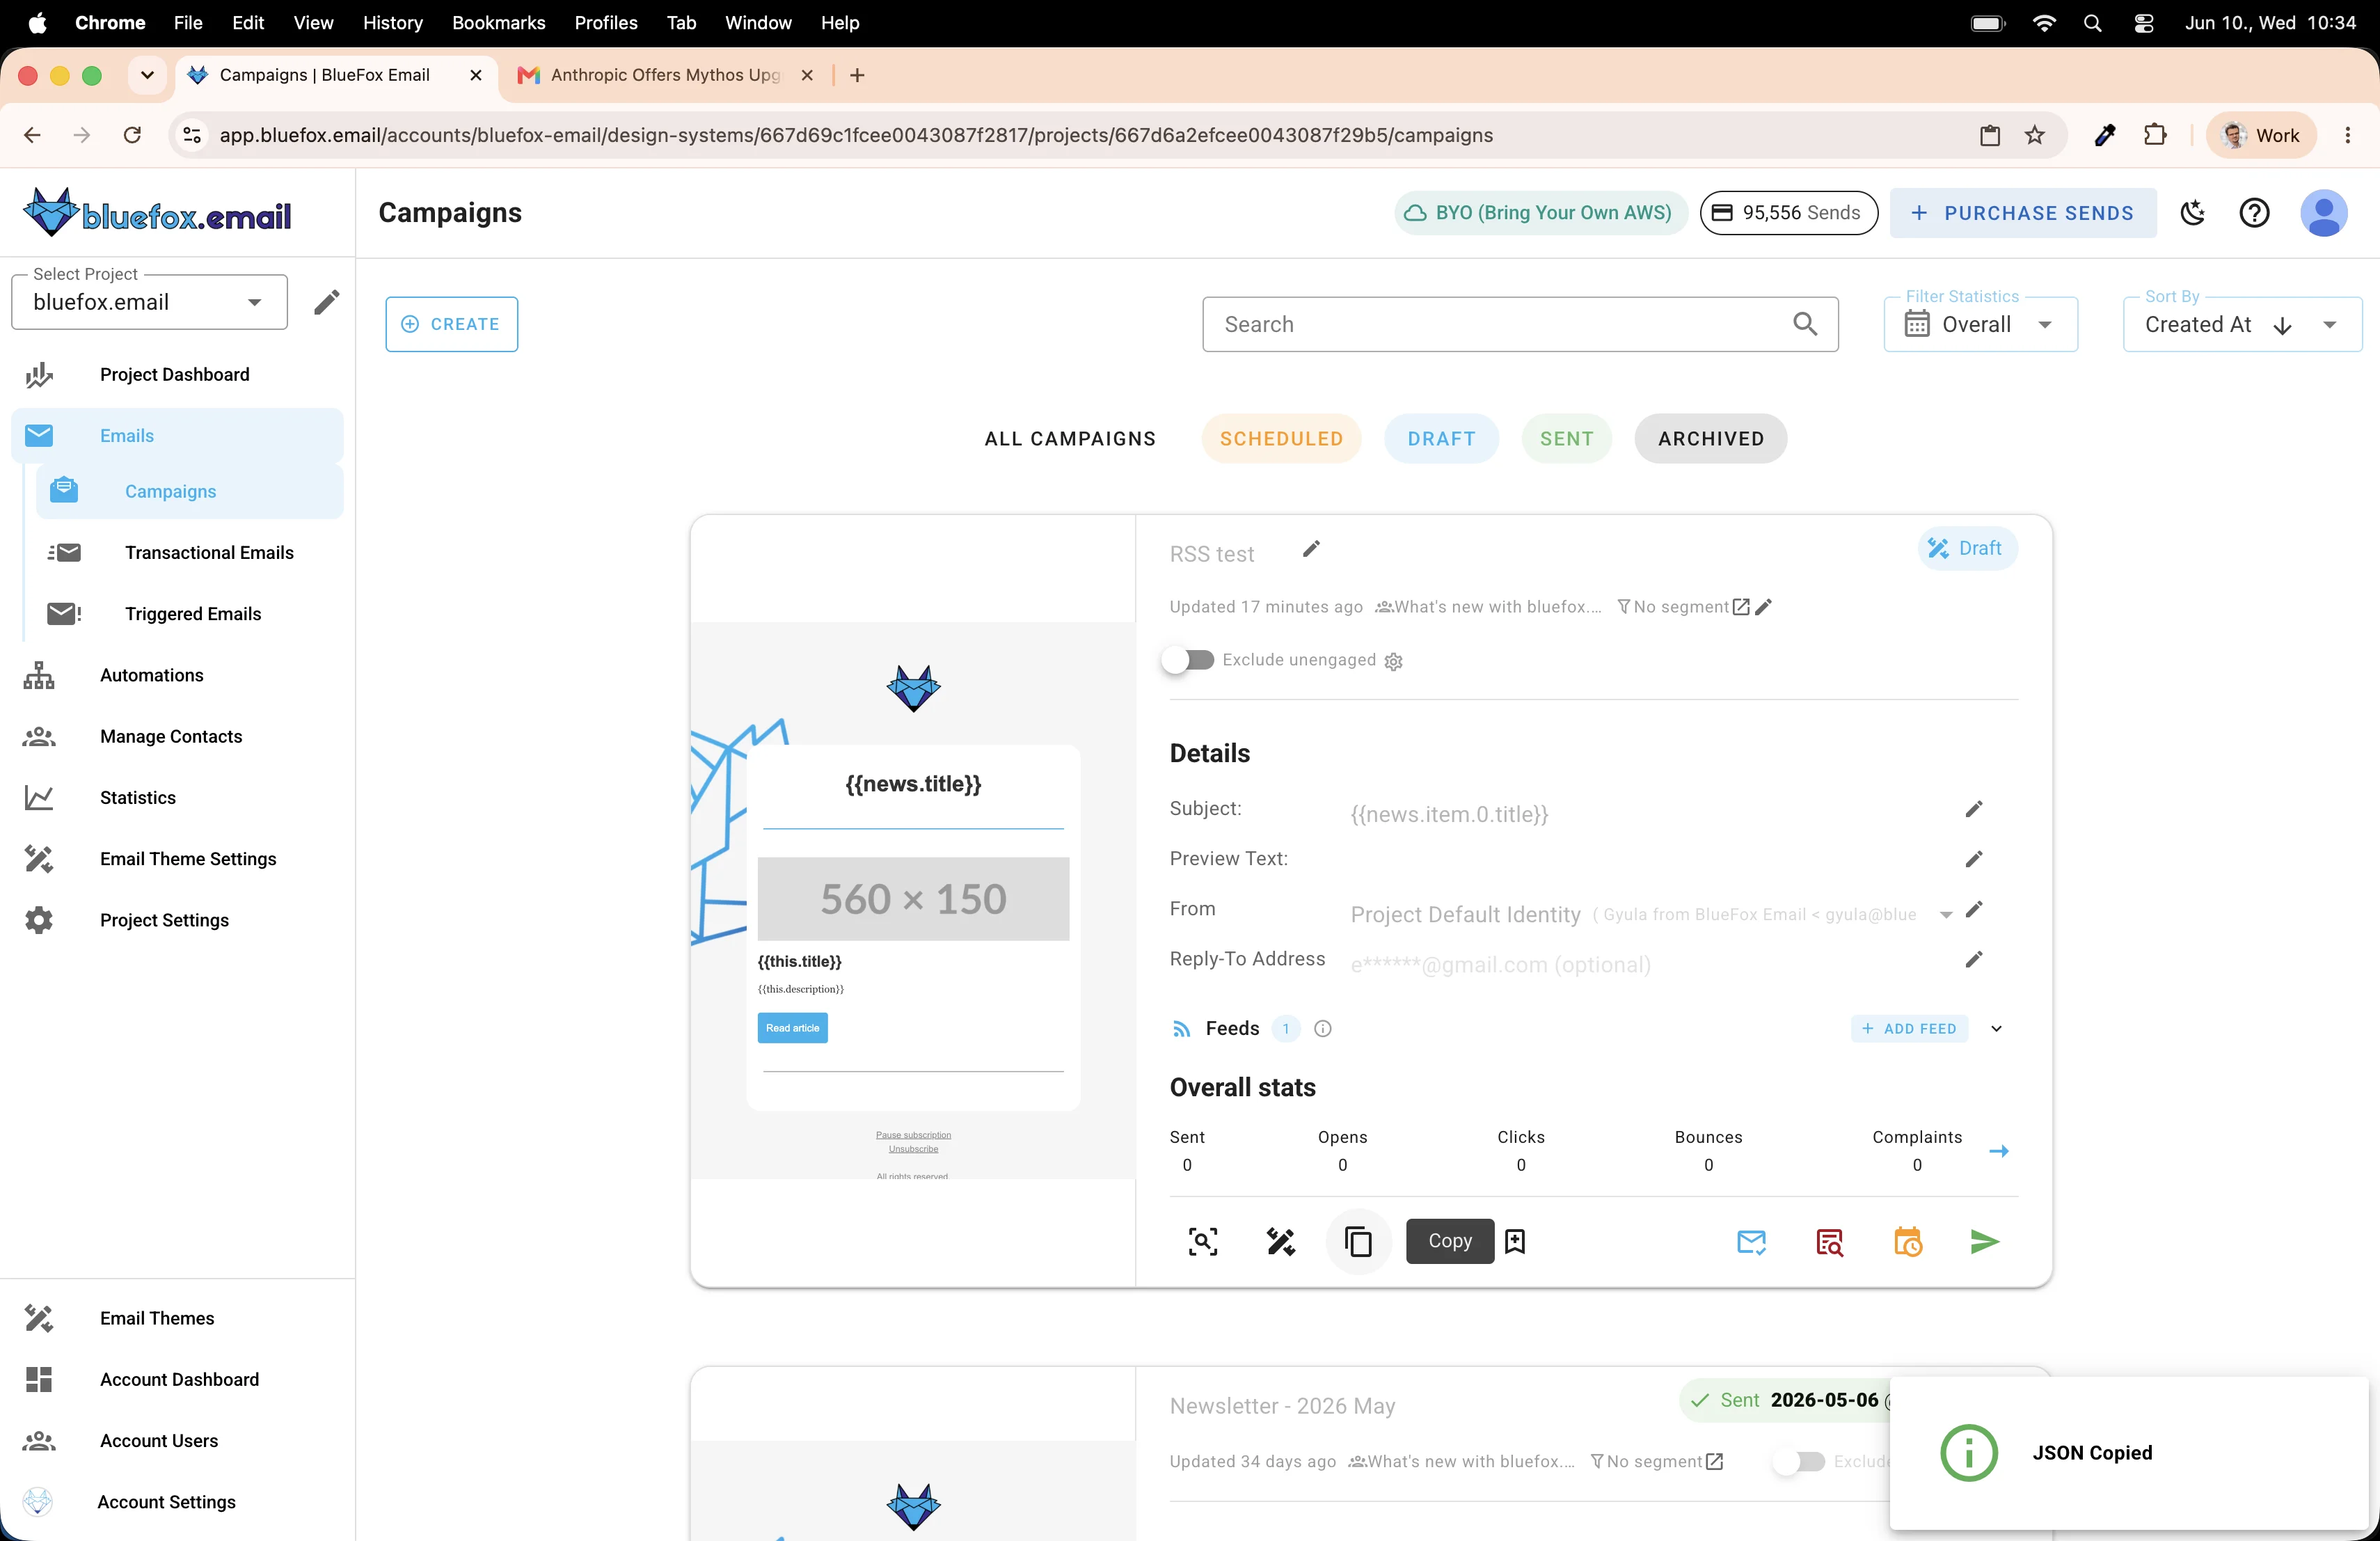Filter by DRAFT campaigns
The image size is (2380, 1541).
tap(1441, 438)
